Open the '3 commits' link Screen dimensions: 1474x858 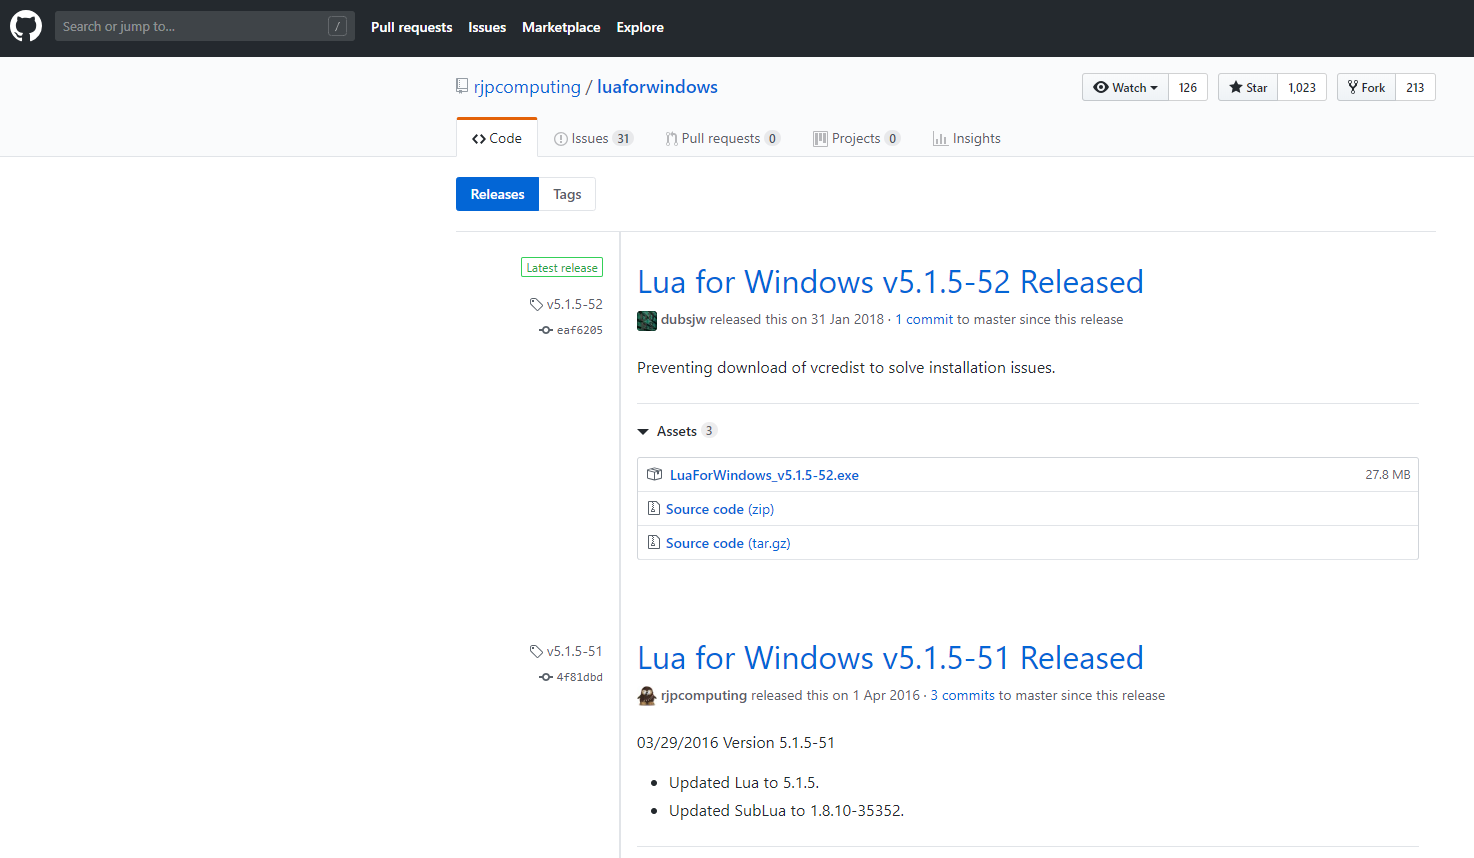(963, 695)
